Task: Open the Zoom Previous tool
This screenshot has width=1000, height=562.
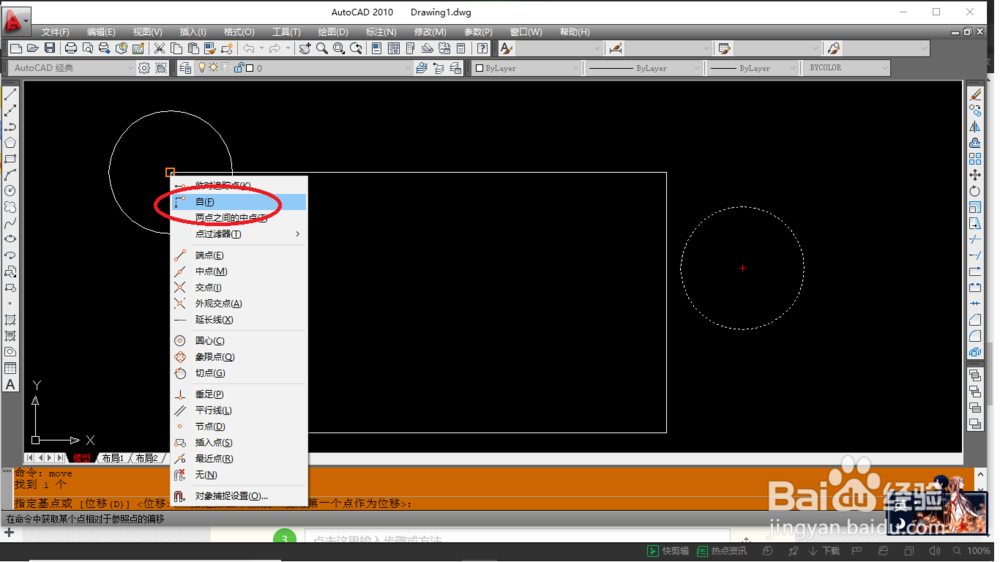Action: [356, 48]
